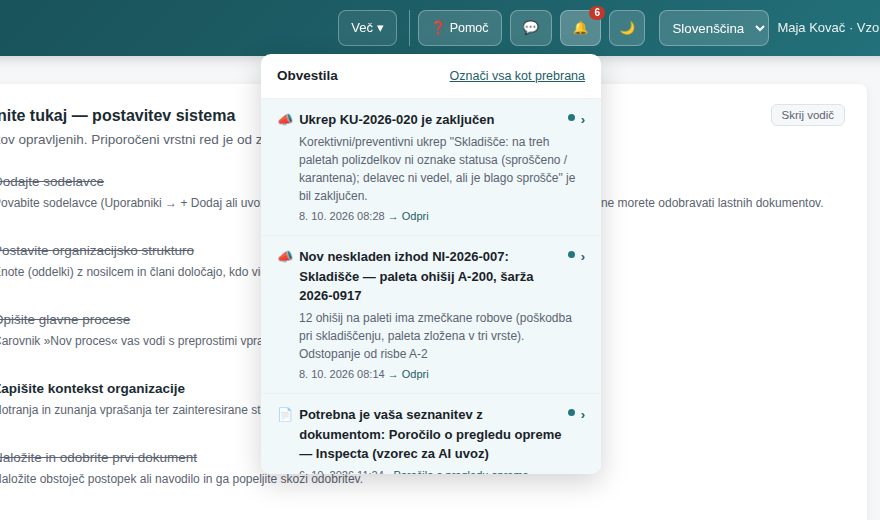
Task: Open notification 'Nov neskladen izhod NI-2026-007'
Action: [x=431, y=315]
